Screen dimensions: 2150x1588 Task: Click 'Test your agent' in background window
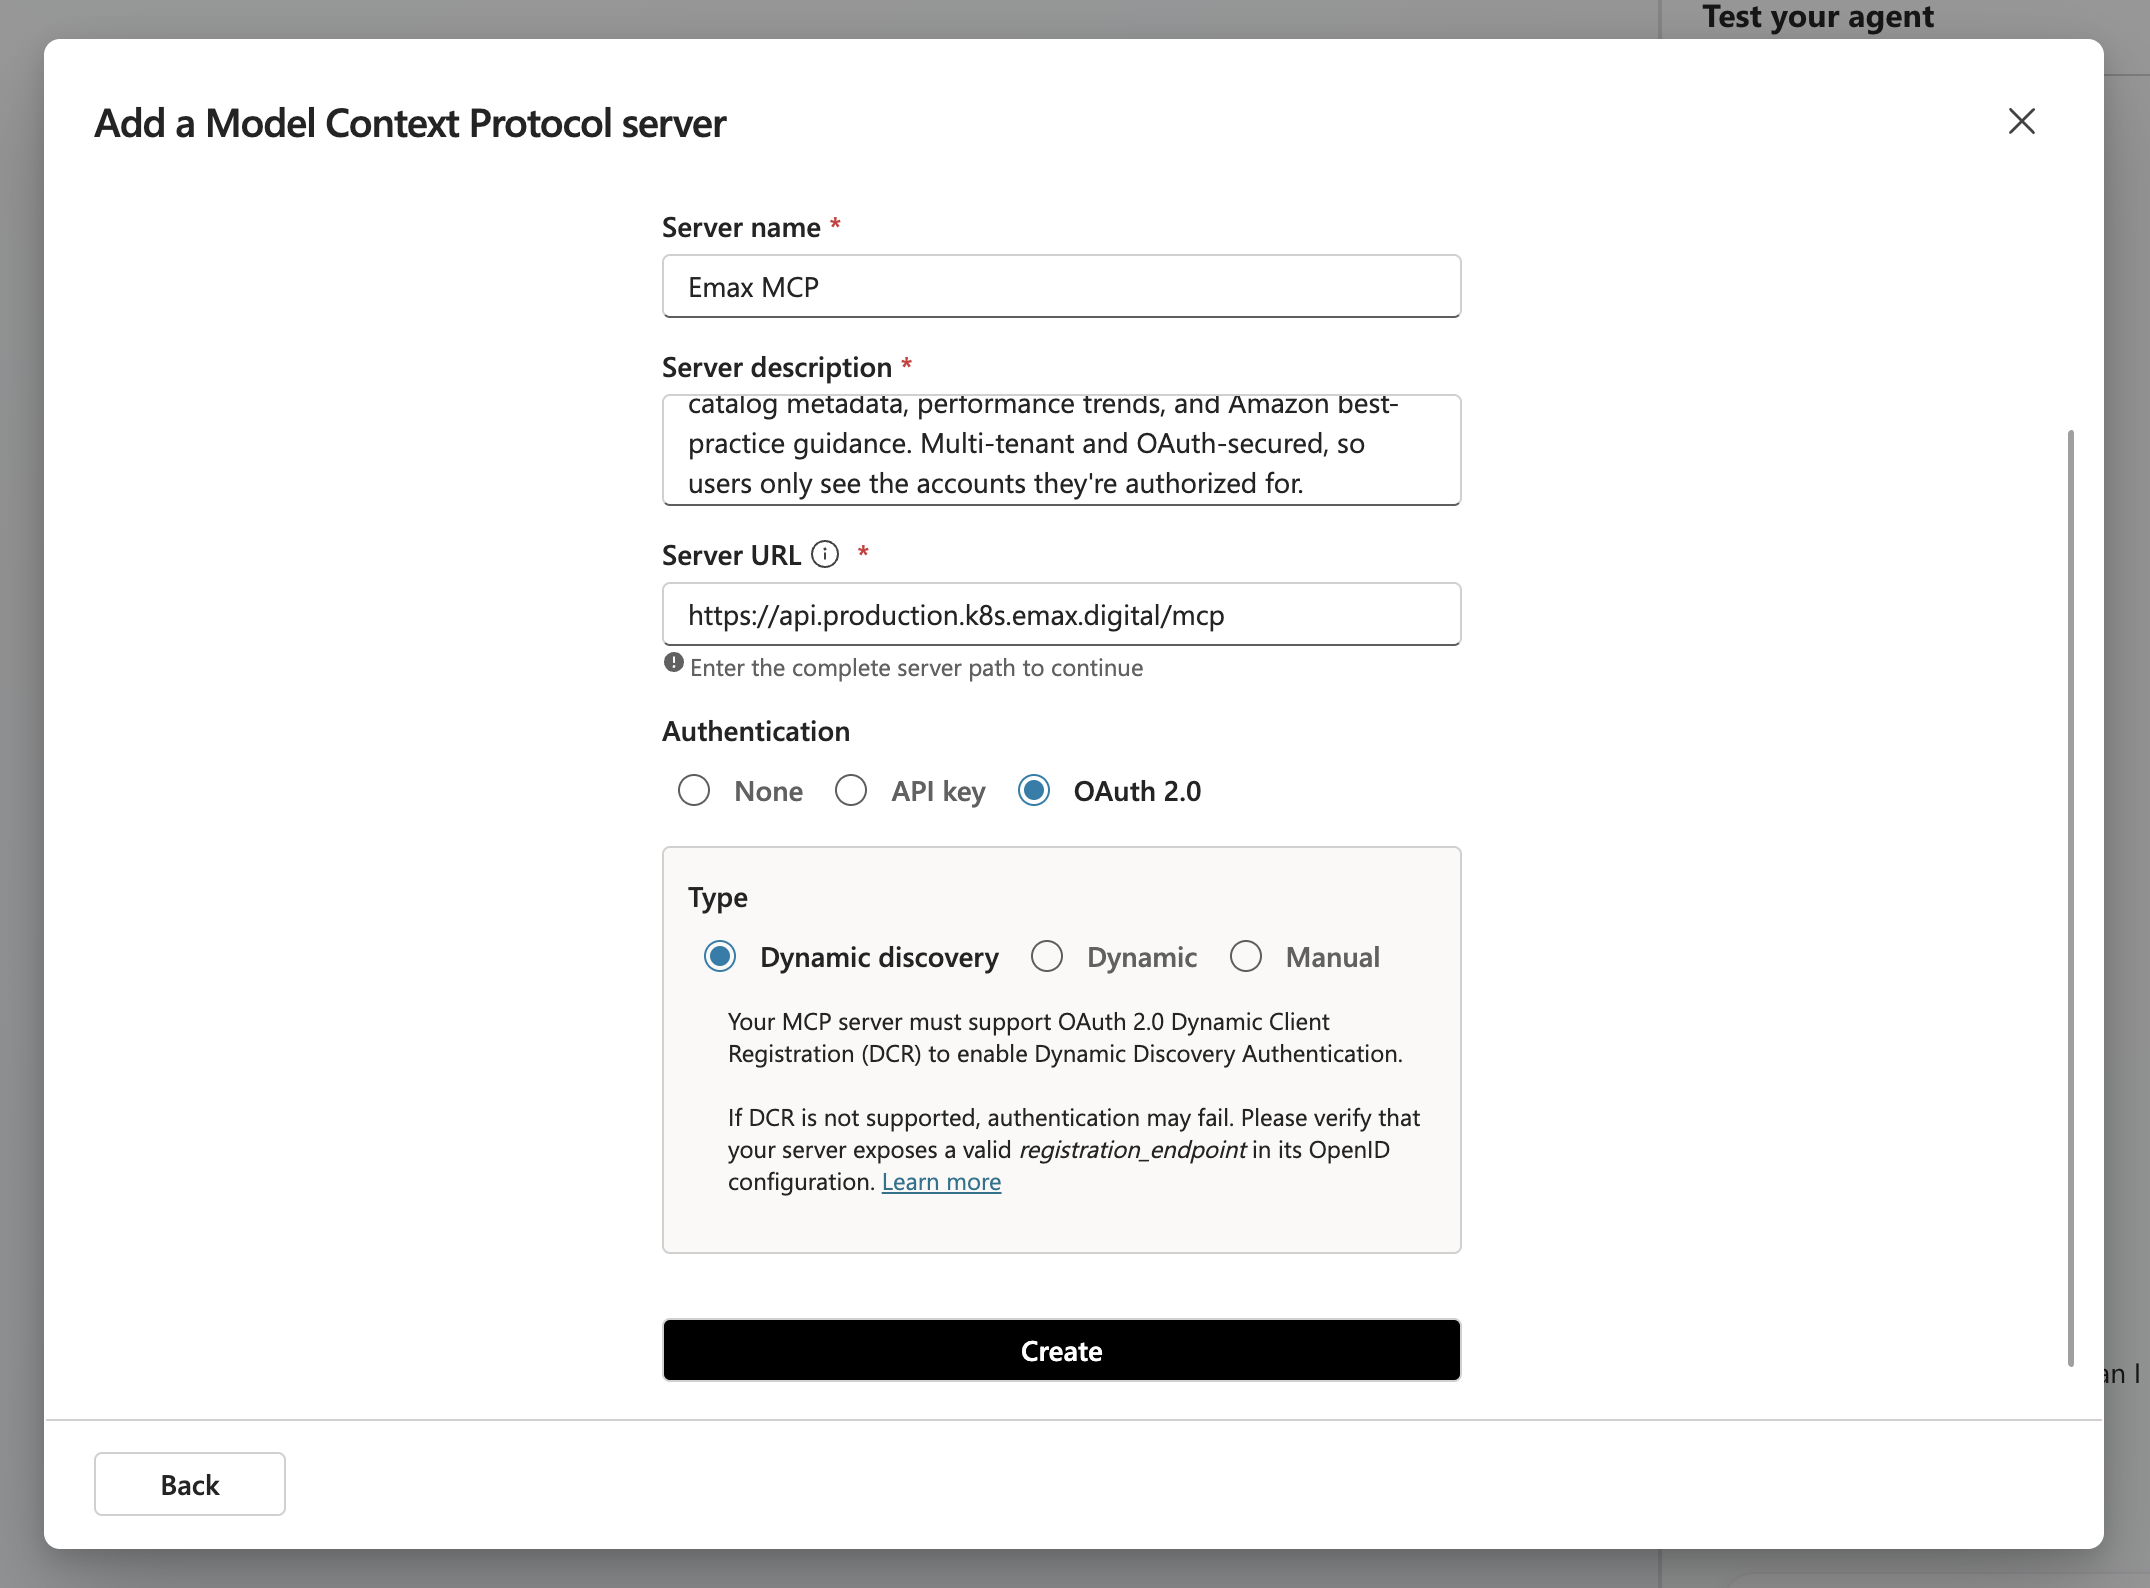(1818, 16)
